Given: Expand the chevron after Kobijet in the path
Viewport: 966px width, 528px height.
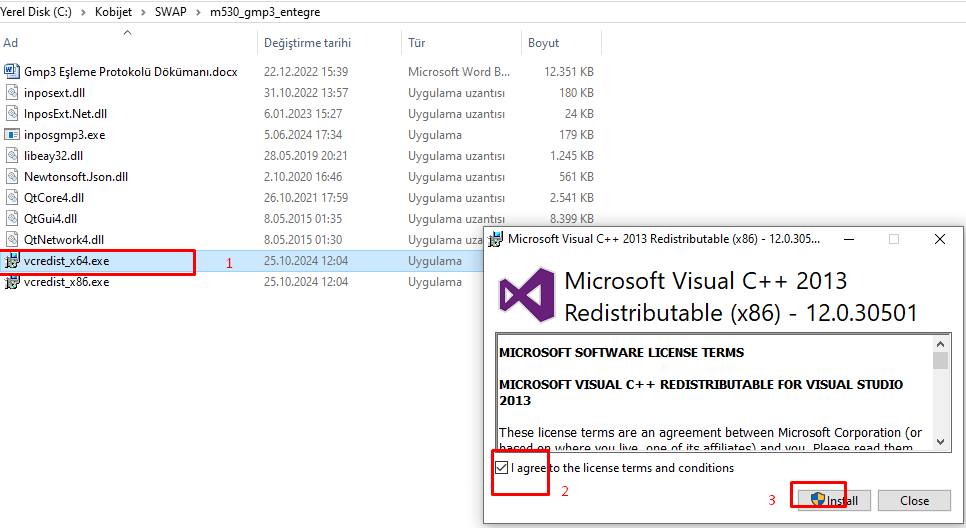Looking at the screenshot, I should point(143,12).
